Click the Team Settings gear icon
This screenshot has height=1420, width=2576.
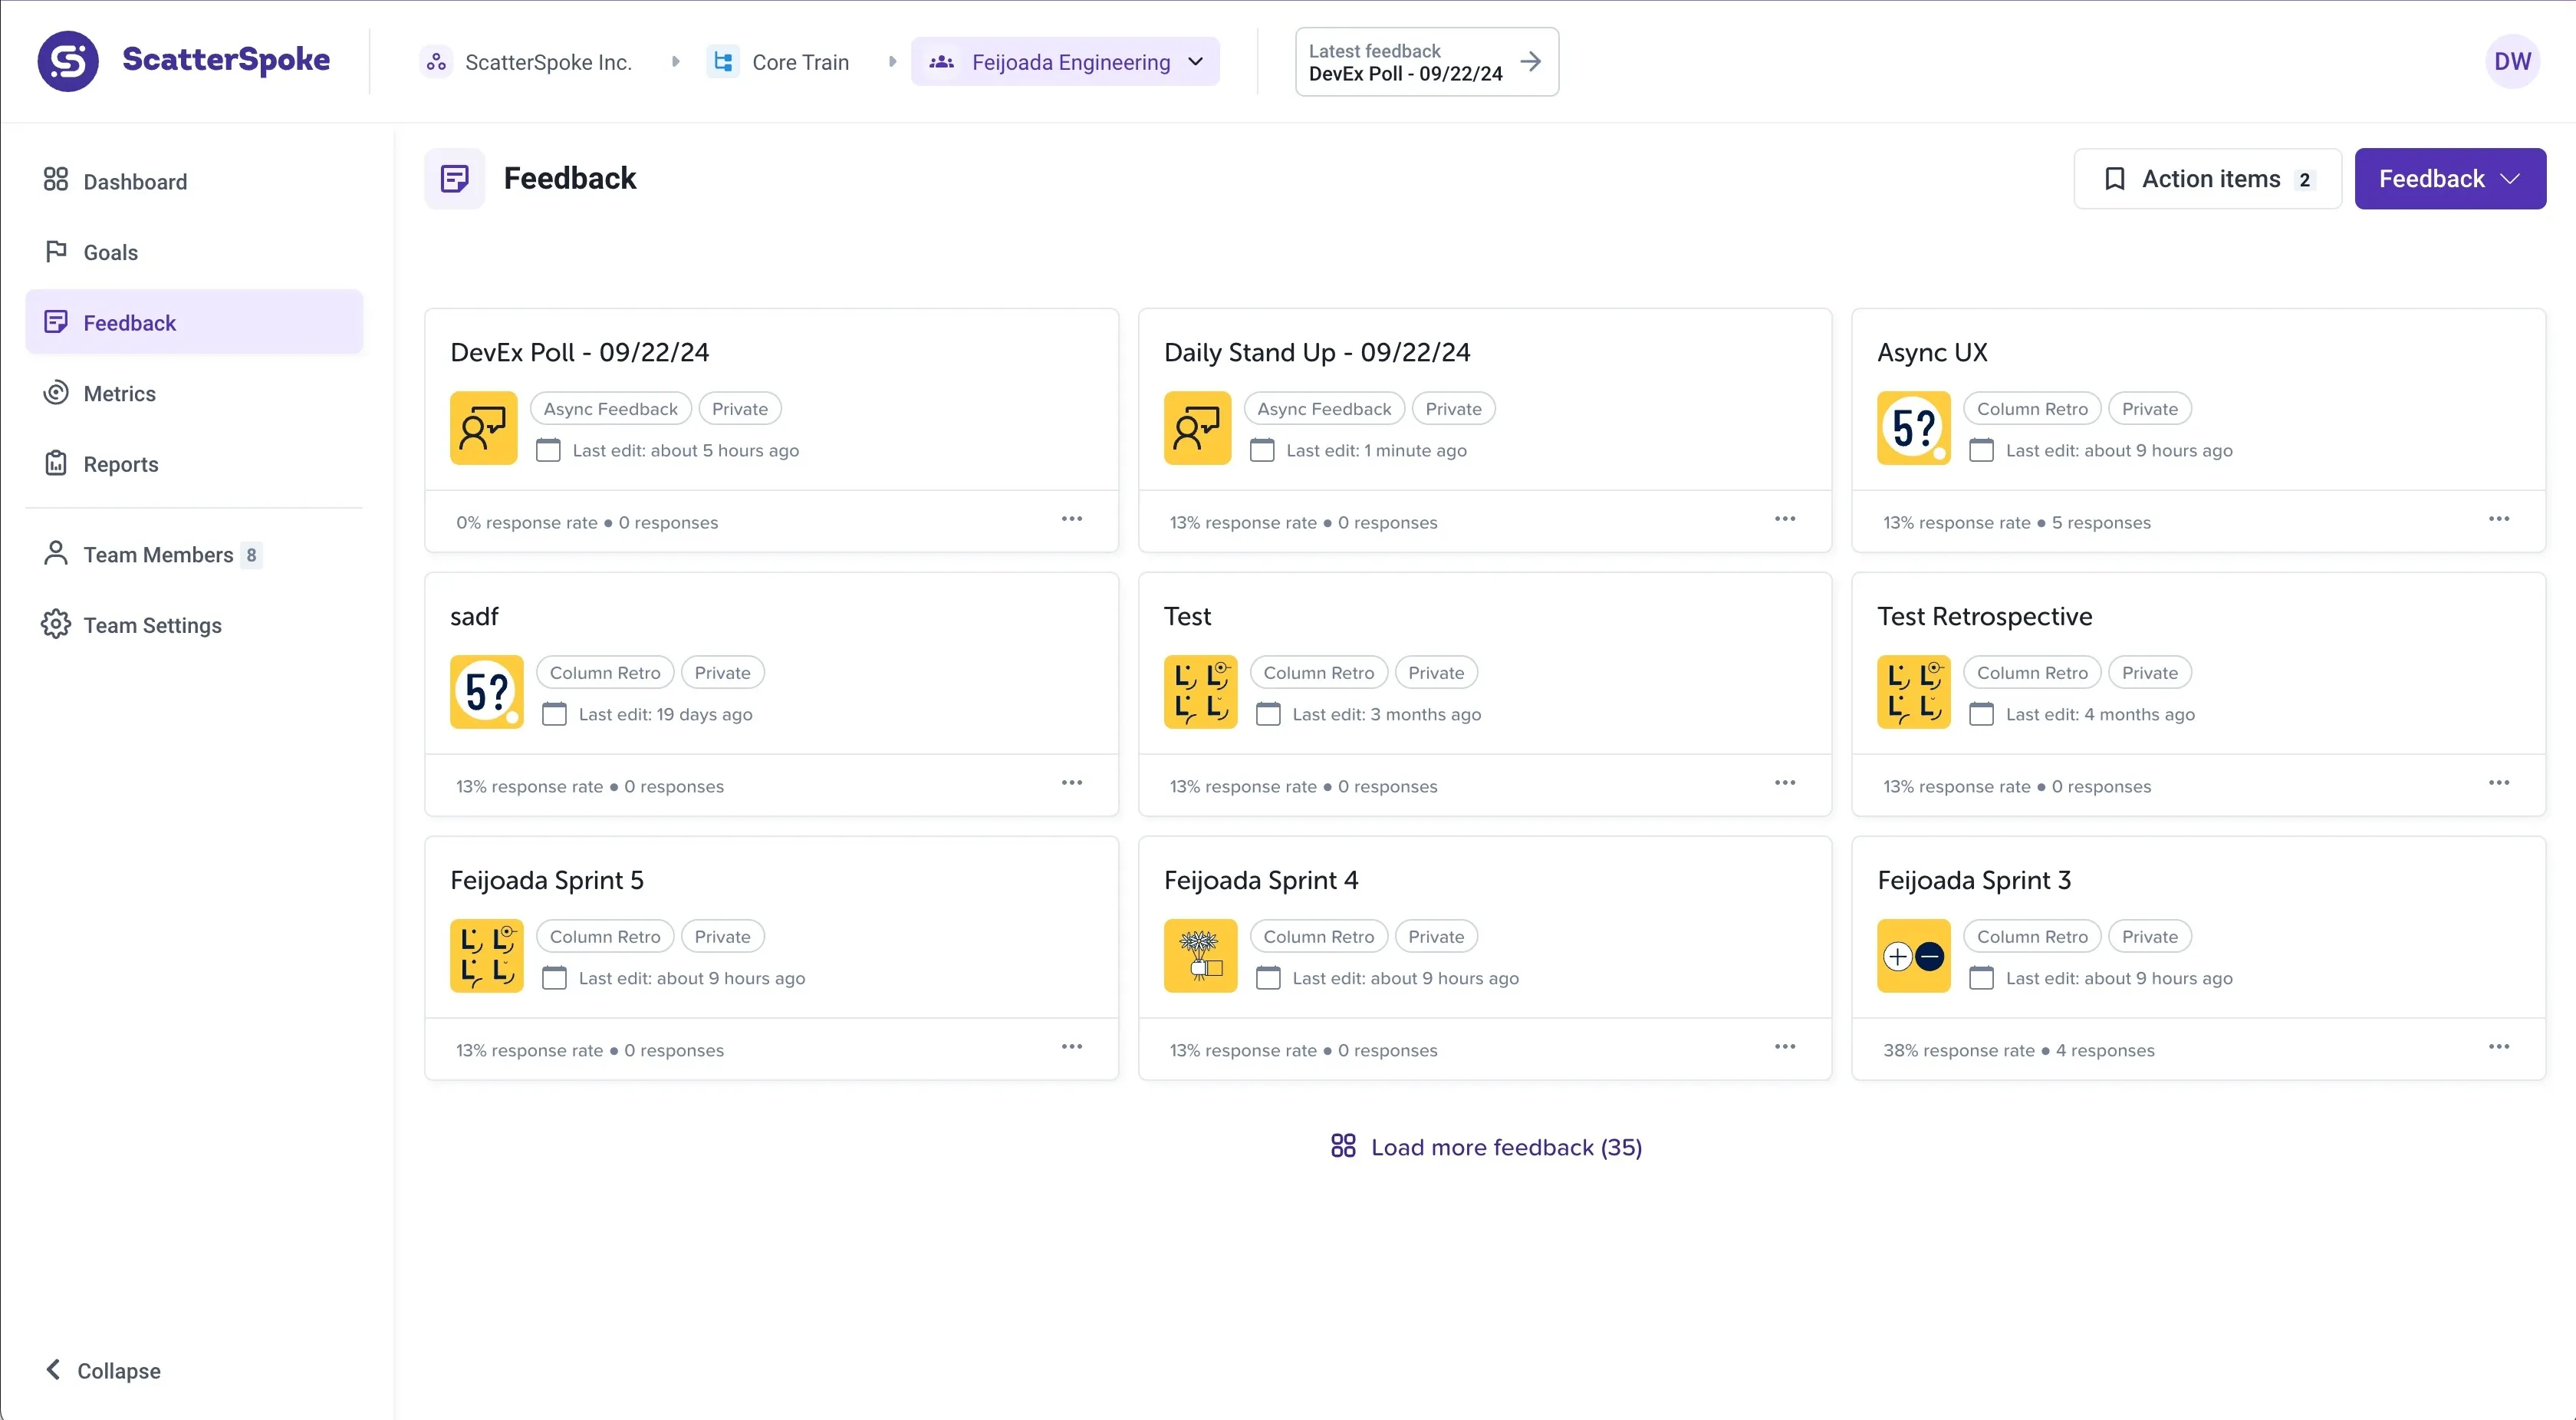click(x=56, y=624)
